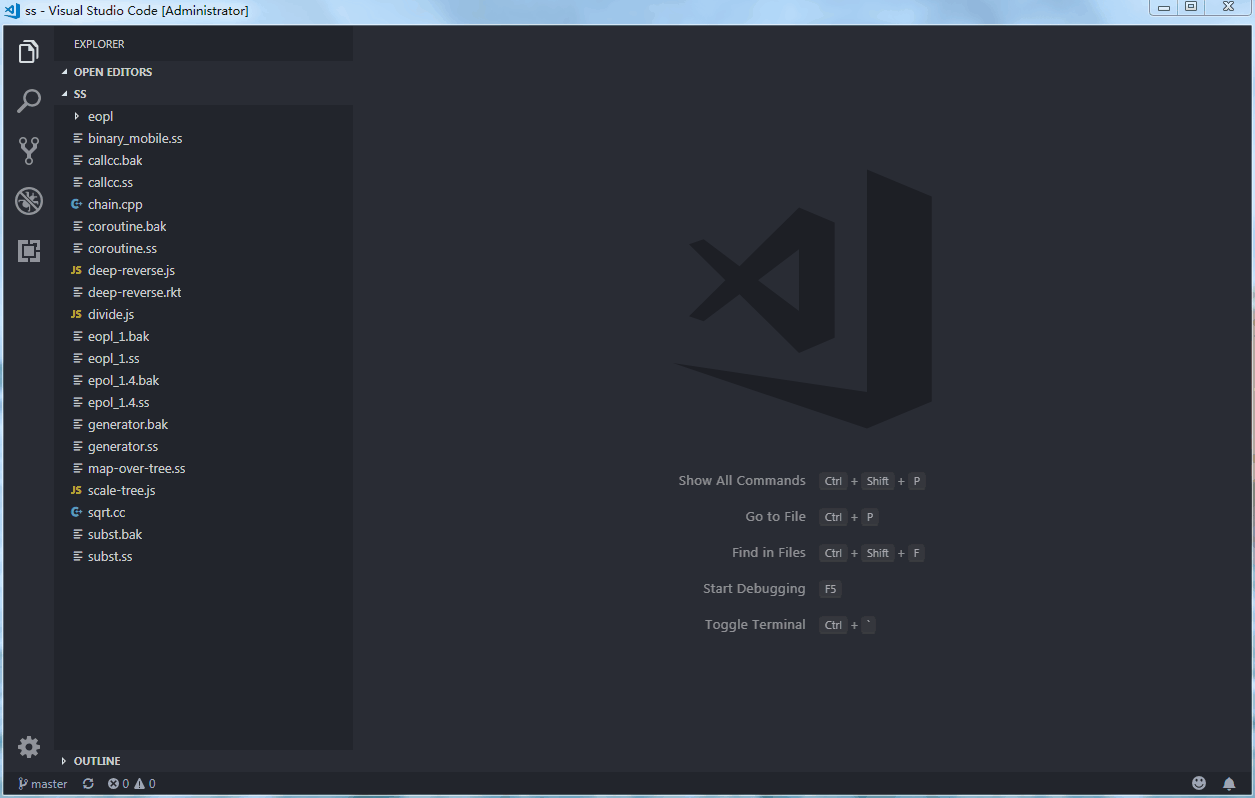Screen dimensions: 1255x798
Task: Open the Search panel icon
Action: point(29,100)
